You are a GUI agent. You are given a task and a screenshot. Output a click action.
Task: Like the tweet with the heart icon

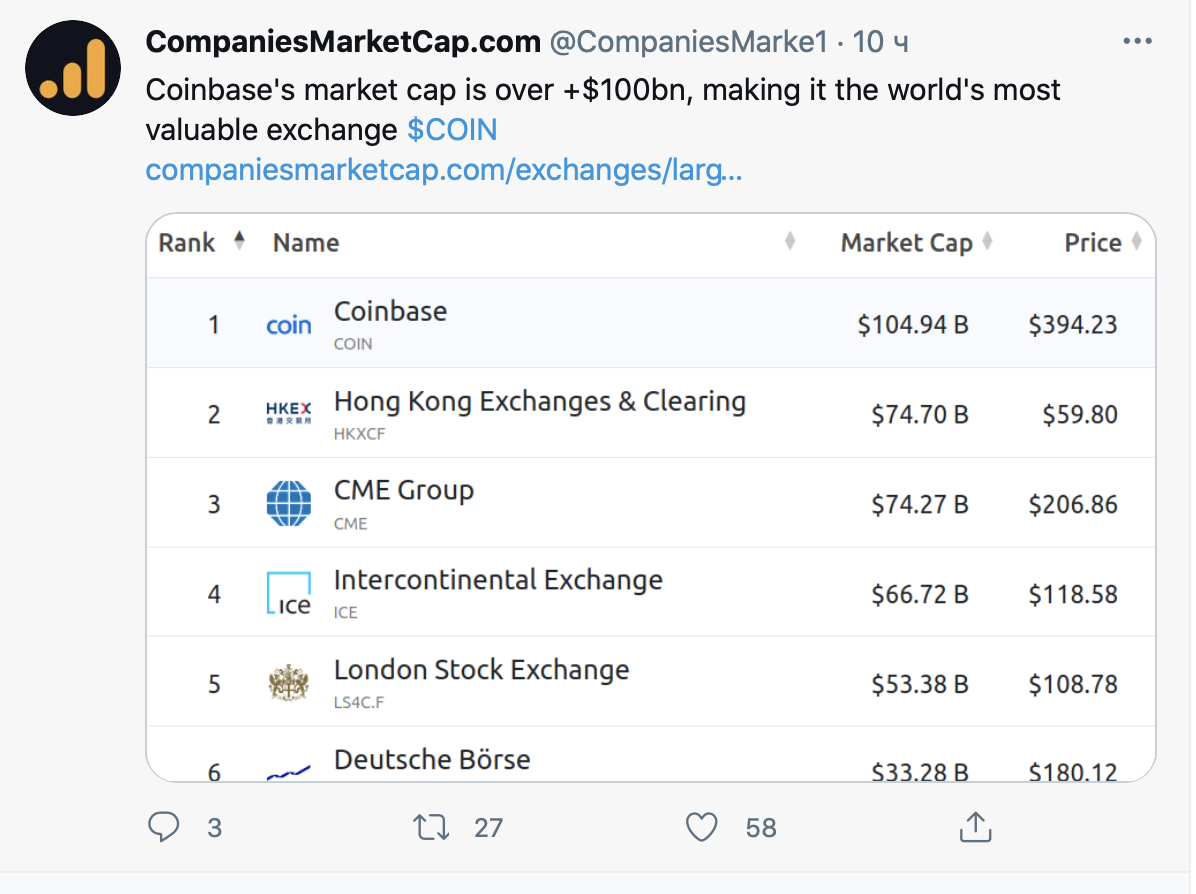click(702, 827)
